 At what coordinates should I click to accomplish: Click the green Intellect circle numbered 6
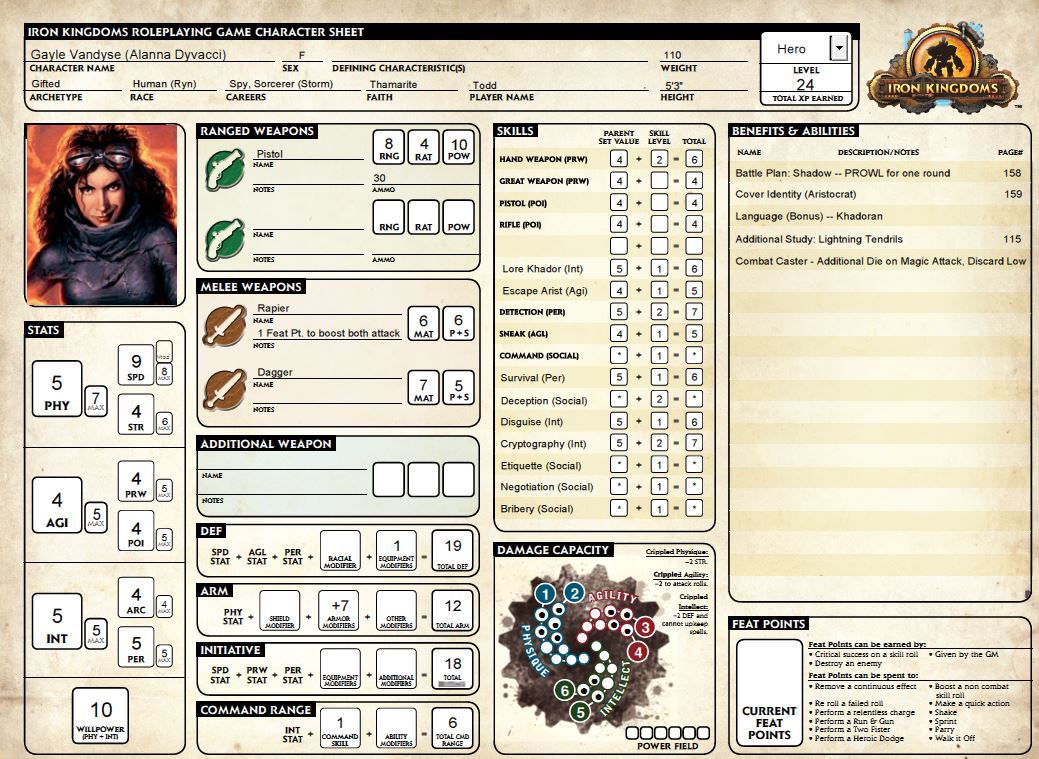[x=565, y=691]
